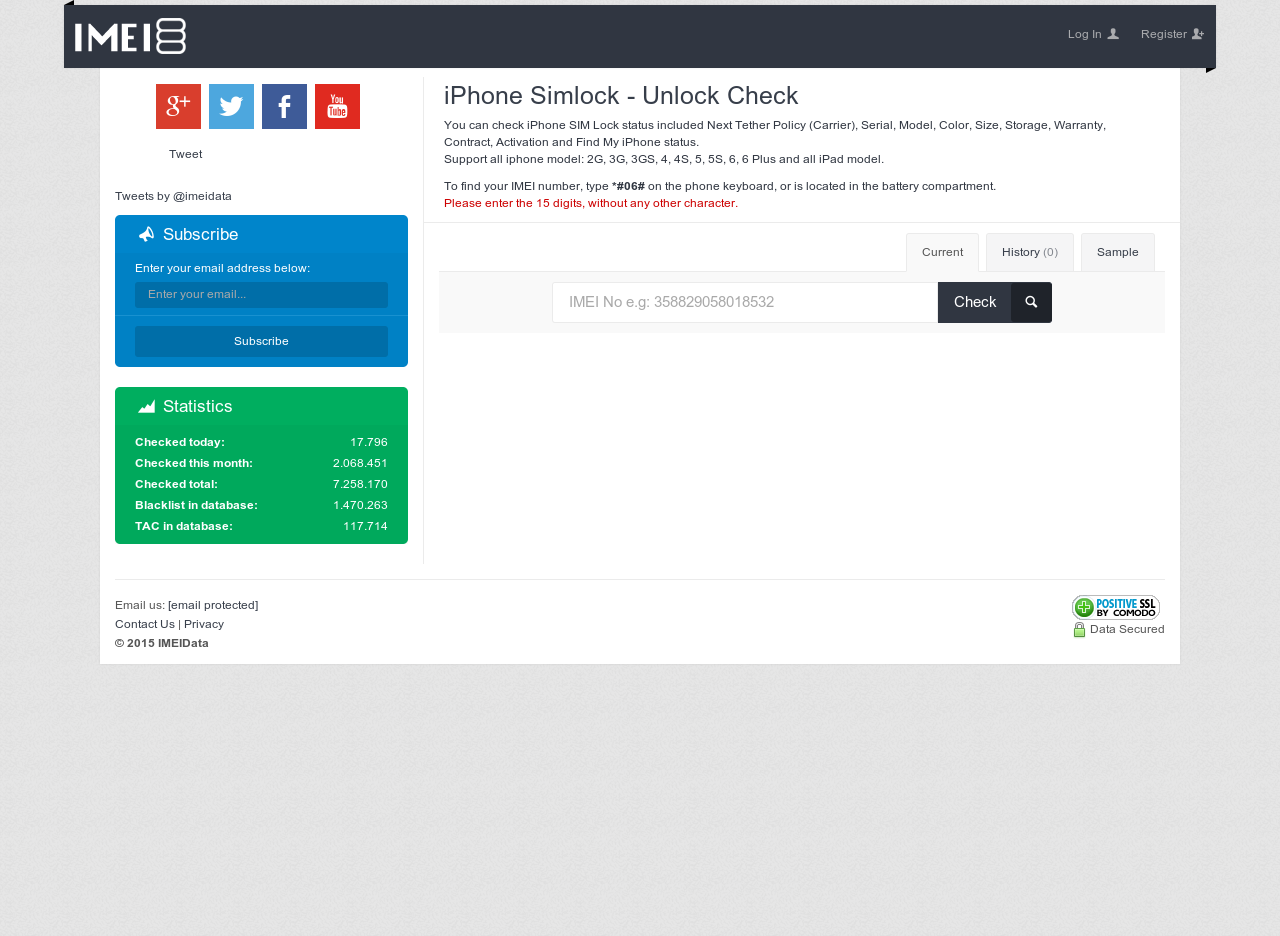Click the 'Checked today:' label
The image size is (1280, 936).
pos(180,442)
